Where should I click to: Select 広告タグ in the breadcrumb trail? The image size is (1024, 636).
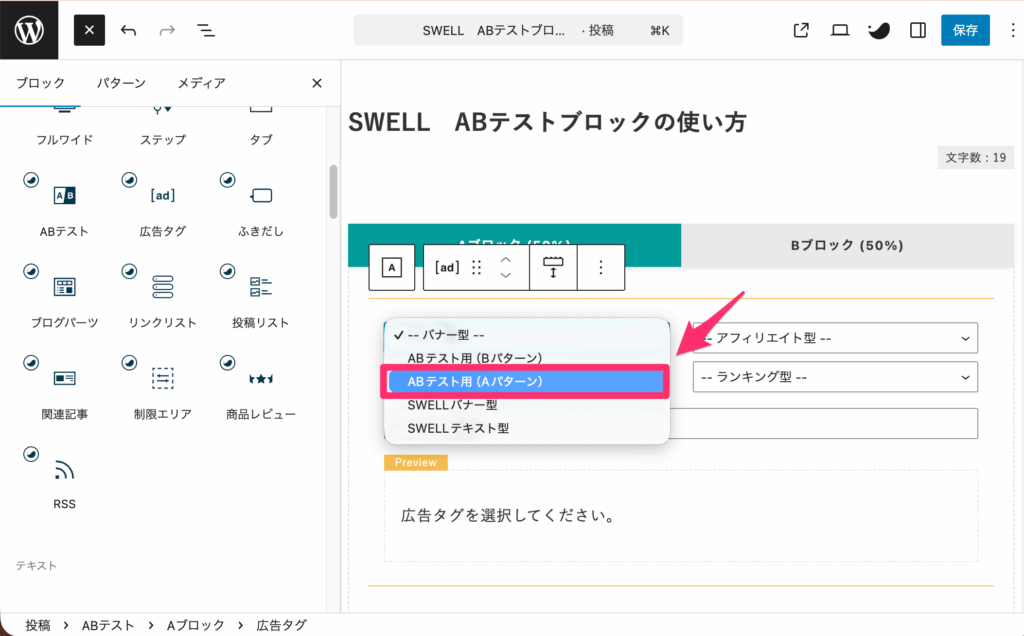pos(280,623)
